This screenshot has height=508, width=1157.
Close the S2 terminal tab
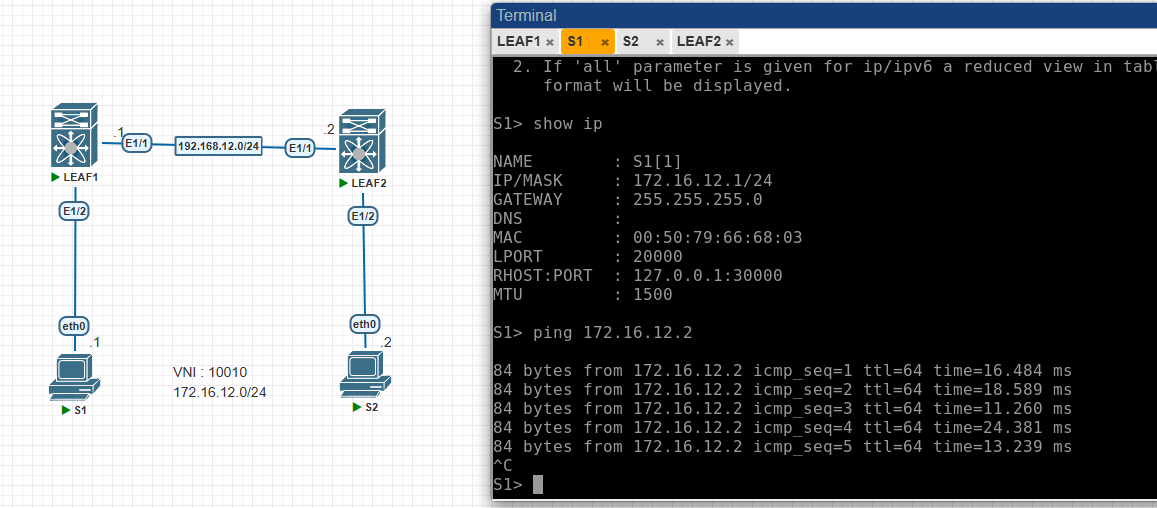point(659,42)
